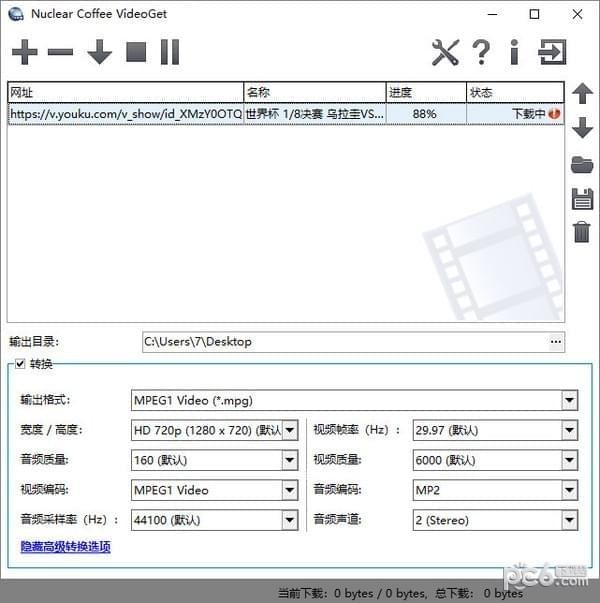The height and width of the screenshot is (603, 600).
Task: Stop download with square stop icon
Action: coord(136,52)
